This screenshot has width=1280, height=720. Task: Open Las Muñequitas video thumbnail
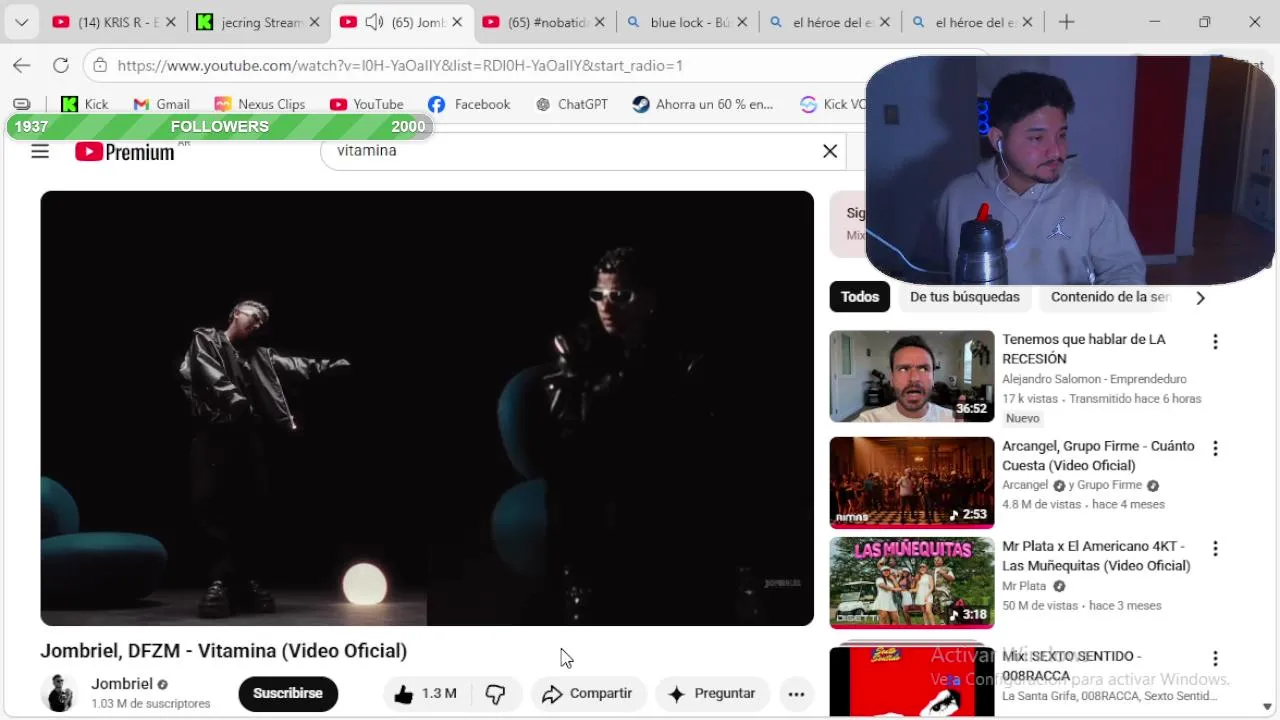pos(912,583)
